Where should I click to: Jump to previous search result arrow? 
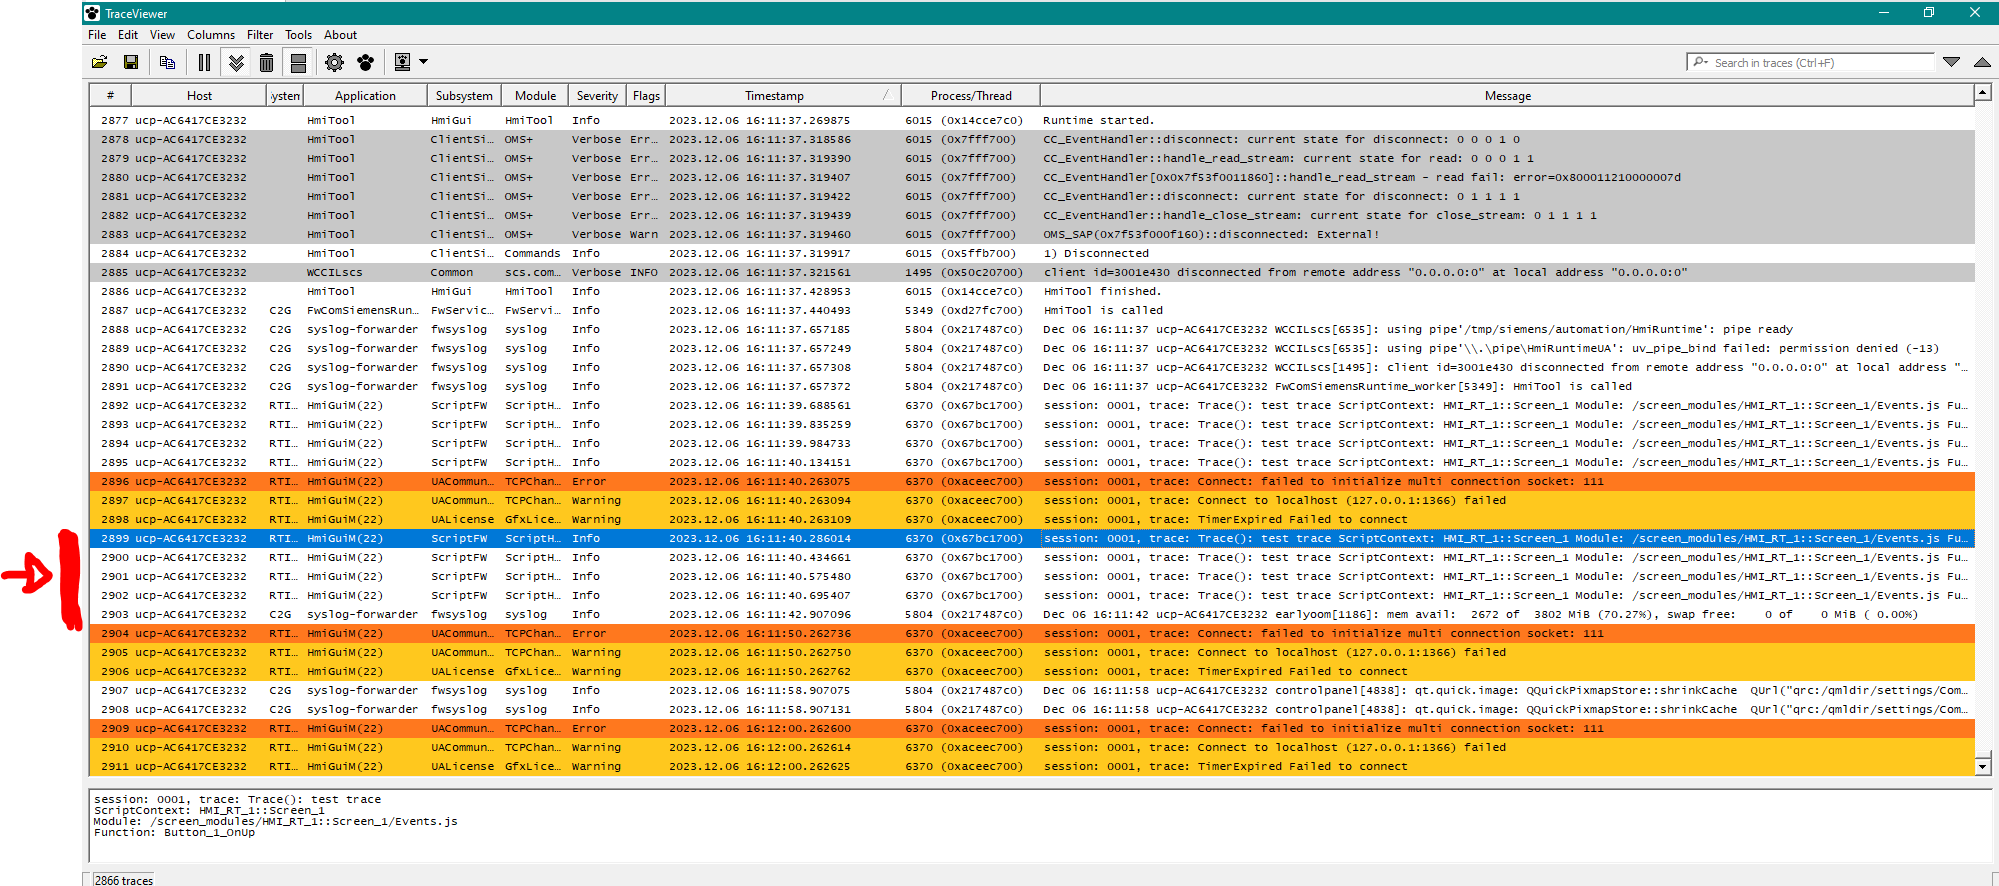pyautogui.click(x=1982, y=62)
